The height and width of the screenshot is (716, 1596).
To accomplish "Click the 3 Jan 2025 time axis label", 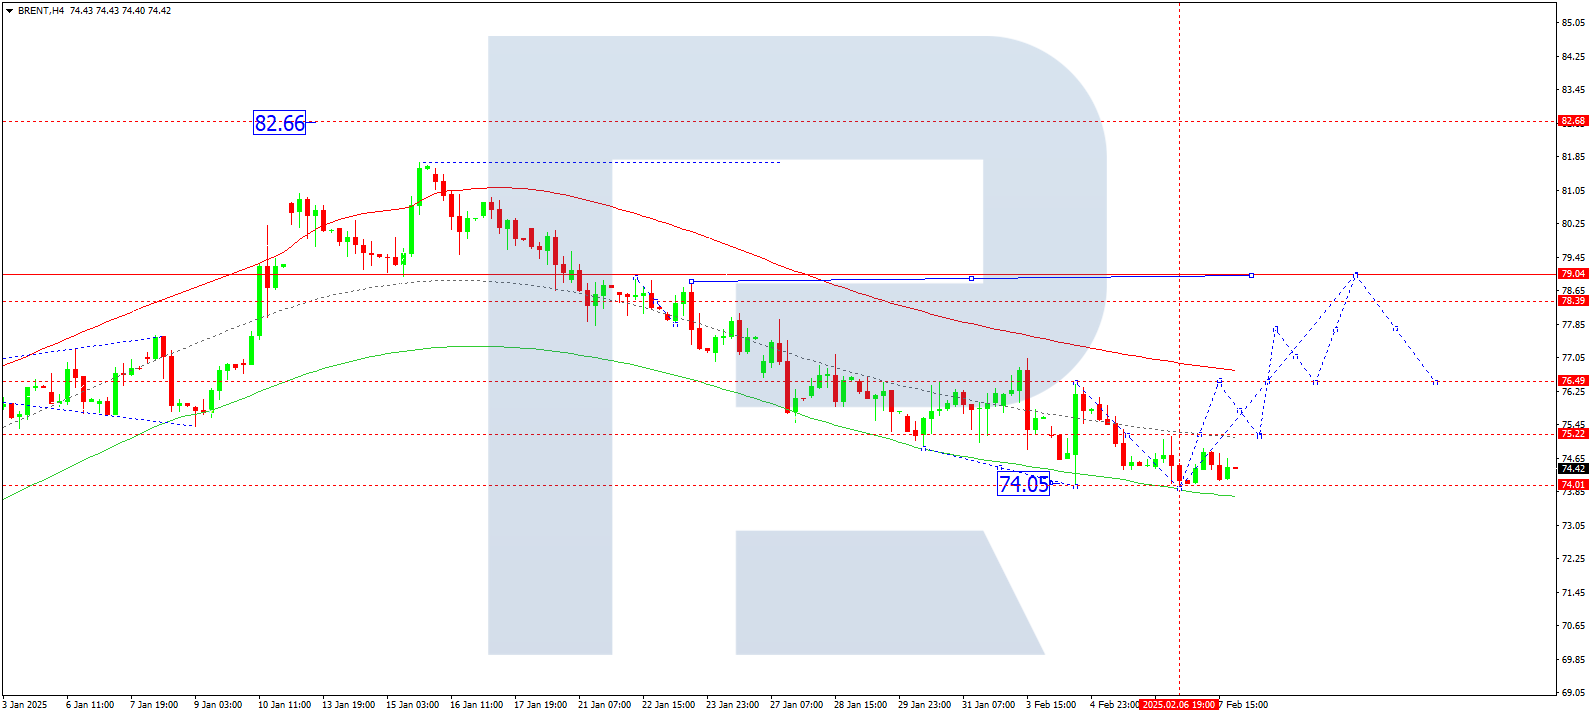I will click(x=25, y=705).
